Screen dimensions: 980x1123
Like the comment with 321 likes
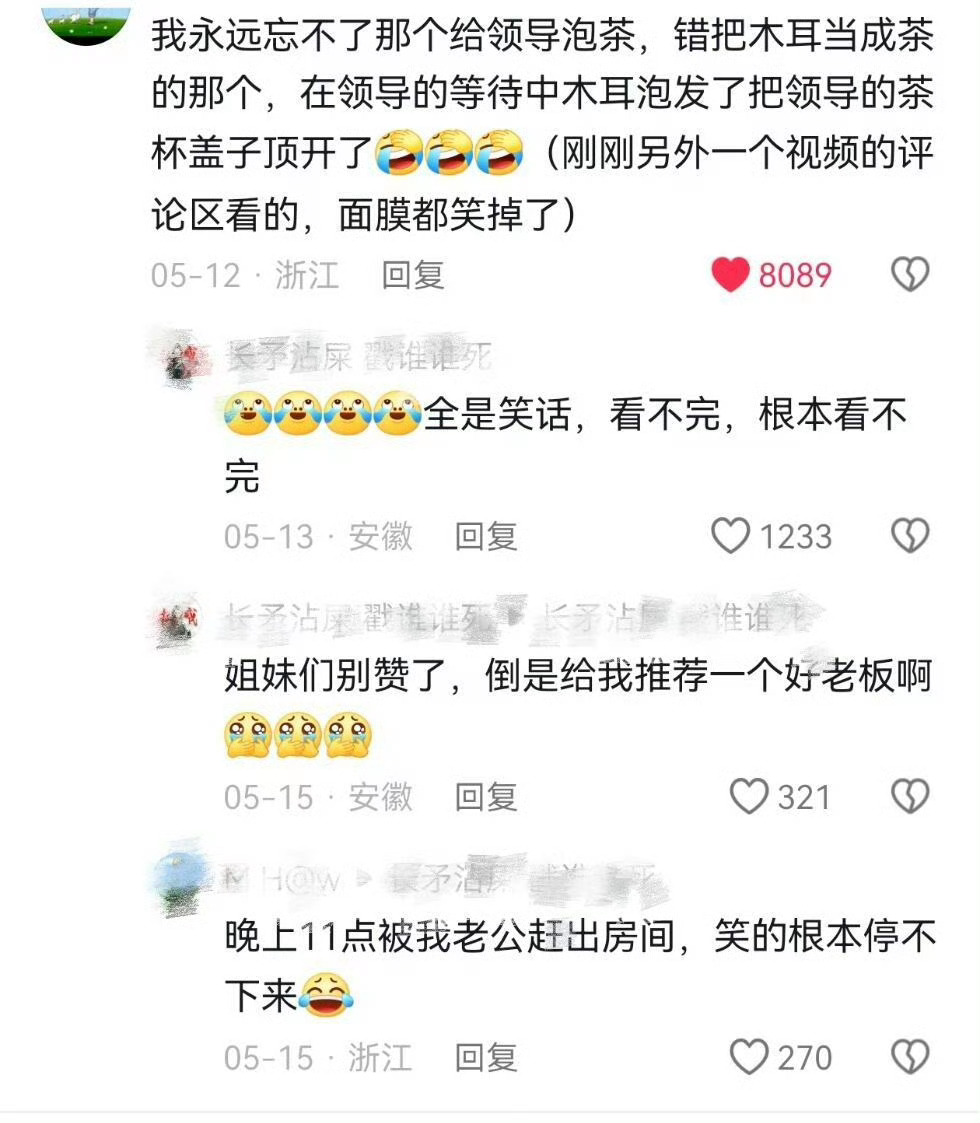[749, 796]
